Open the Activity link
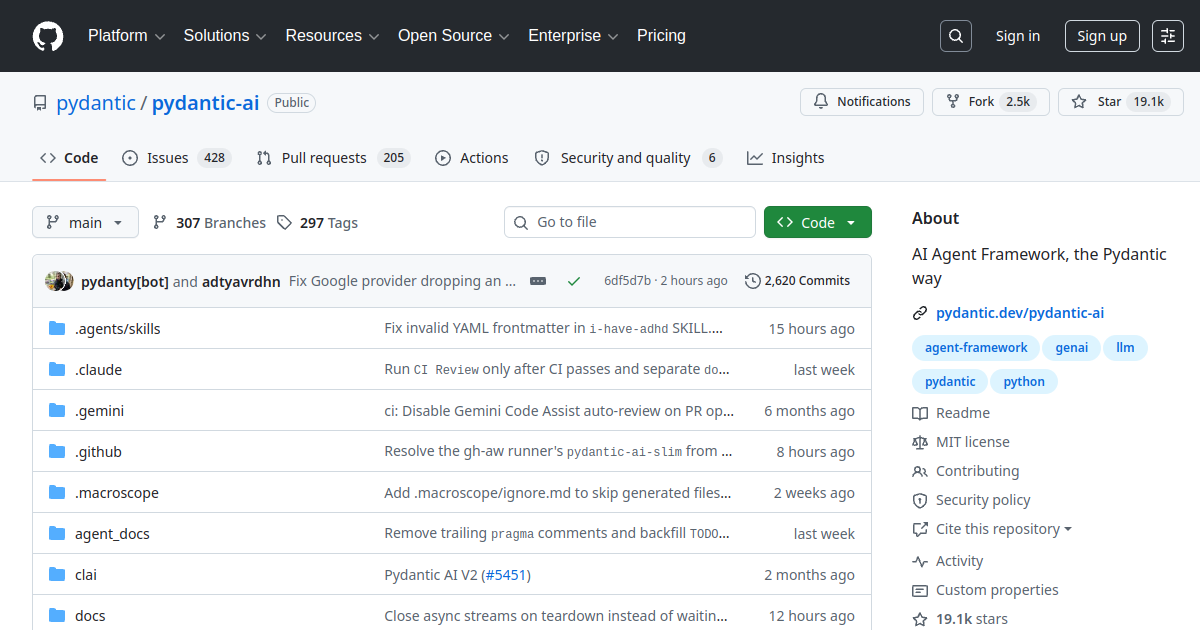This screenshot has height=630, width=1200. 948,561
